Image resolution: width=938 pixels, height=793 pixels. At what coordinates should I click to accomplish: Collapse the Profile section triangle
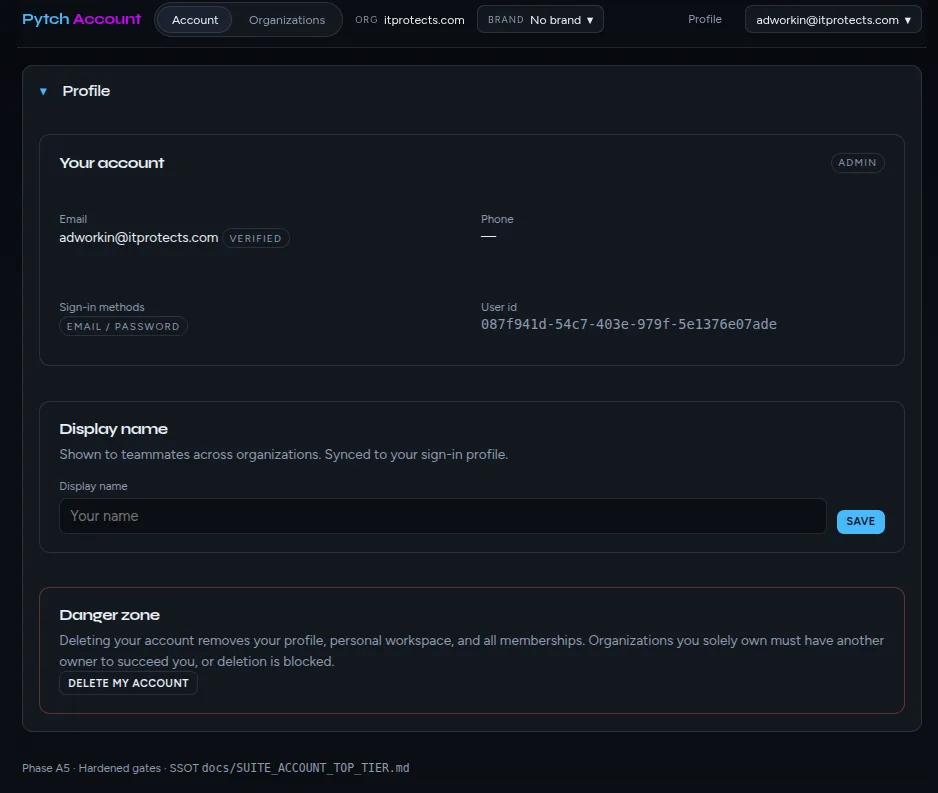pos(43,92)
